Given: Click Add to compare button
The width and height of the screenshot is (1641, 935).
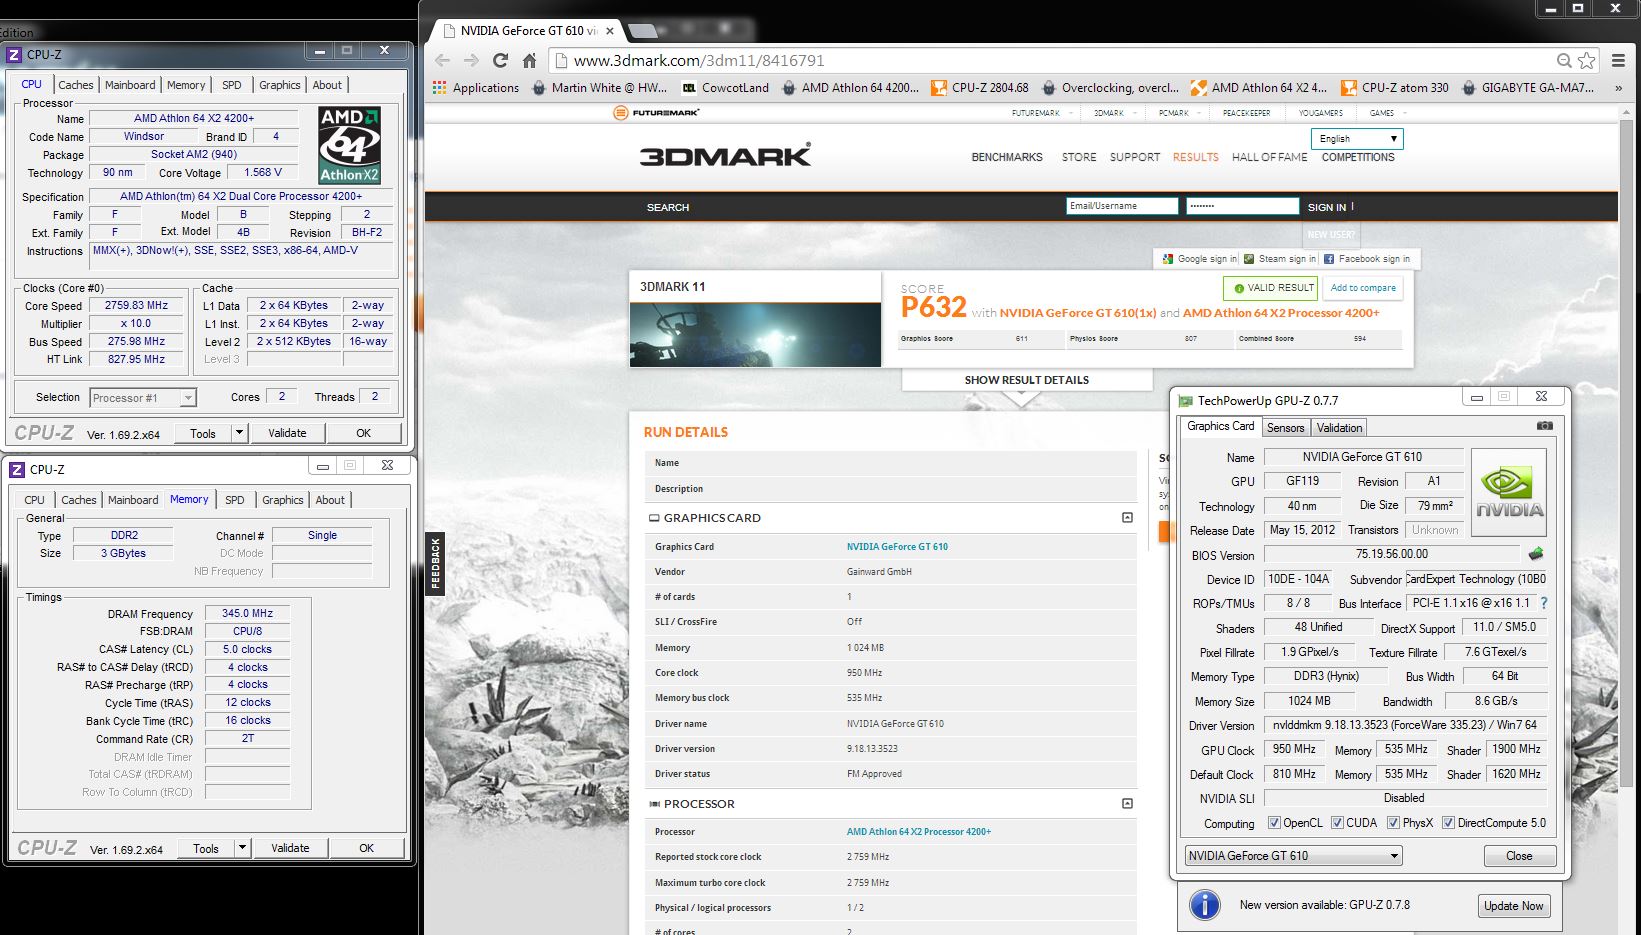Looking at the screenshot, I should point(1363,288).
